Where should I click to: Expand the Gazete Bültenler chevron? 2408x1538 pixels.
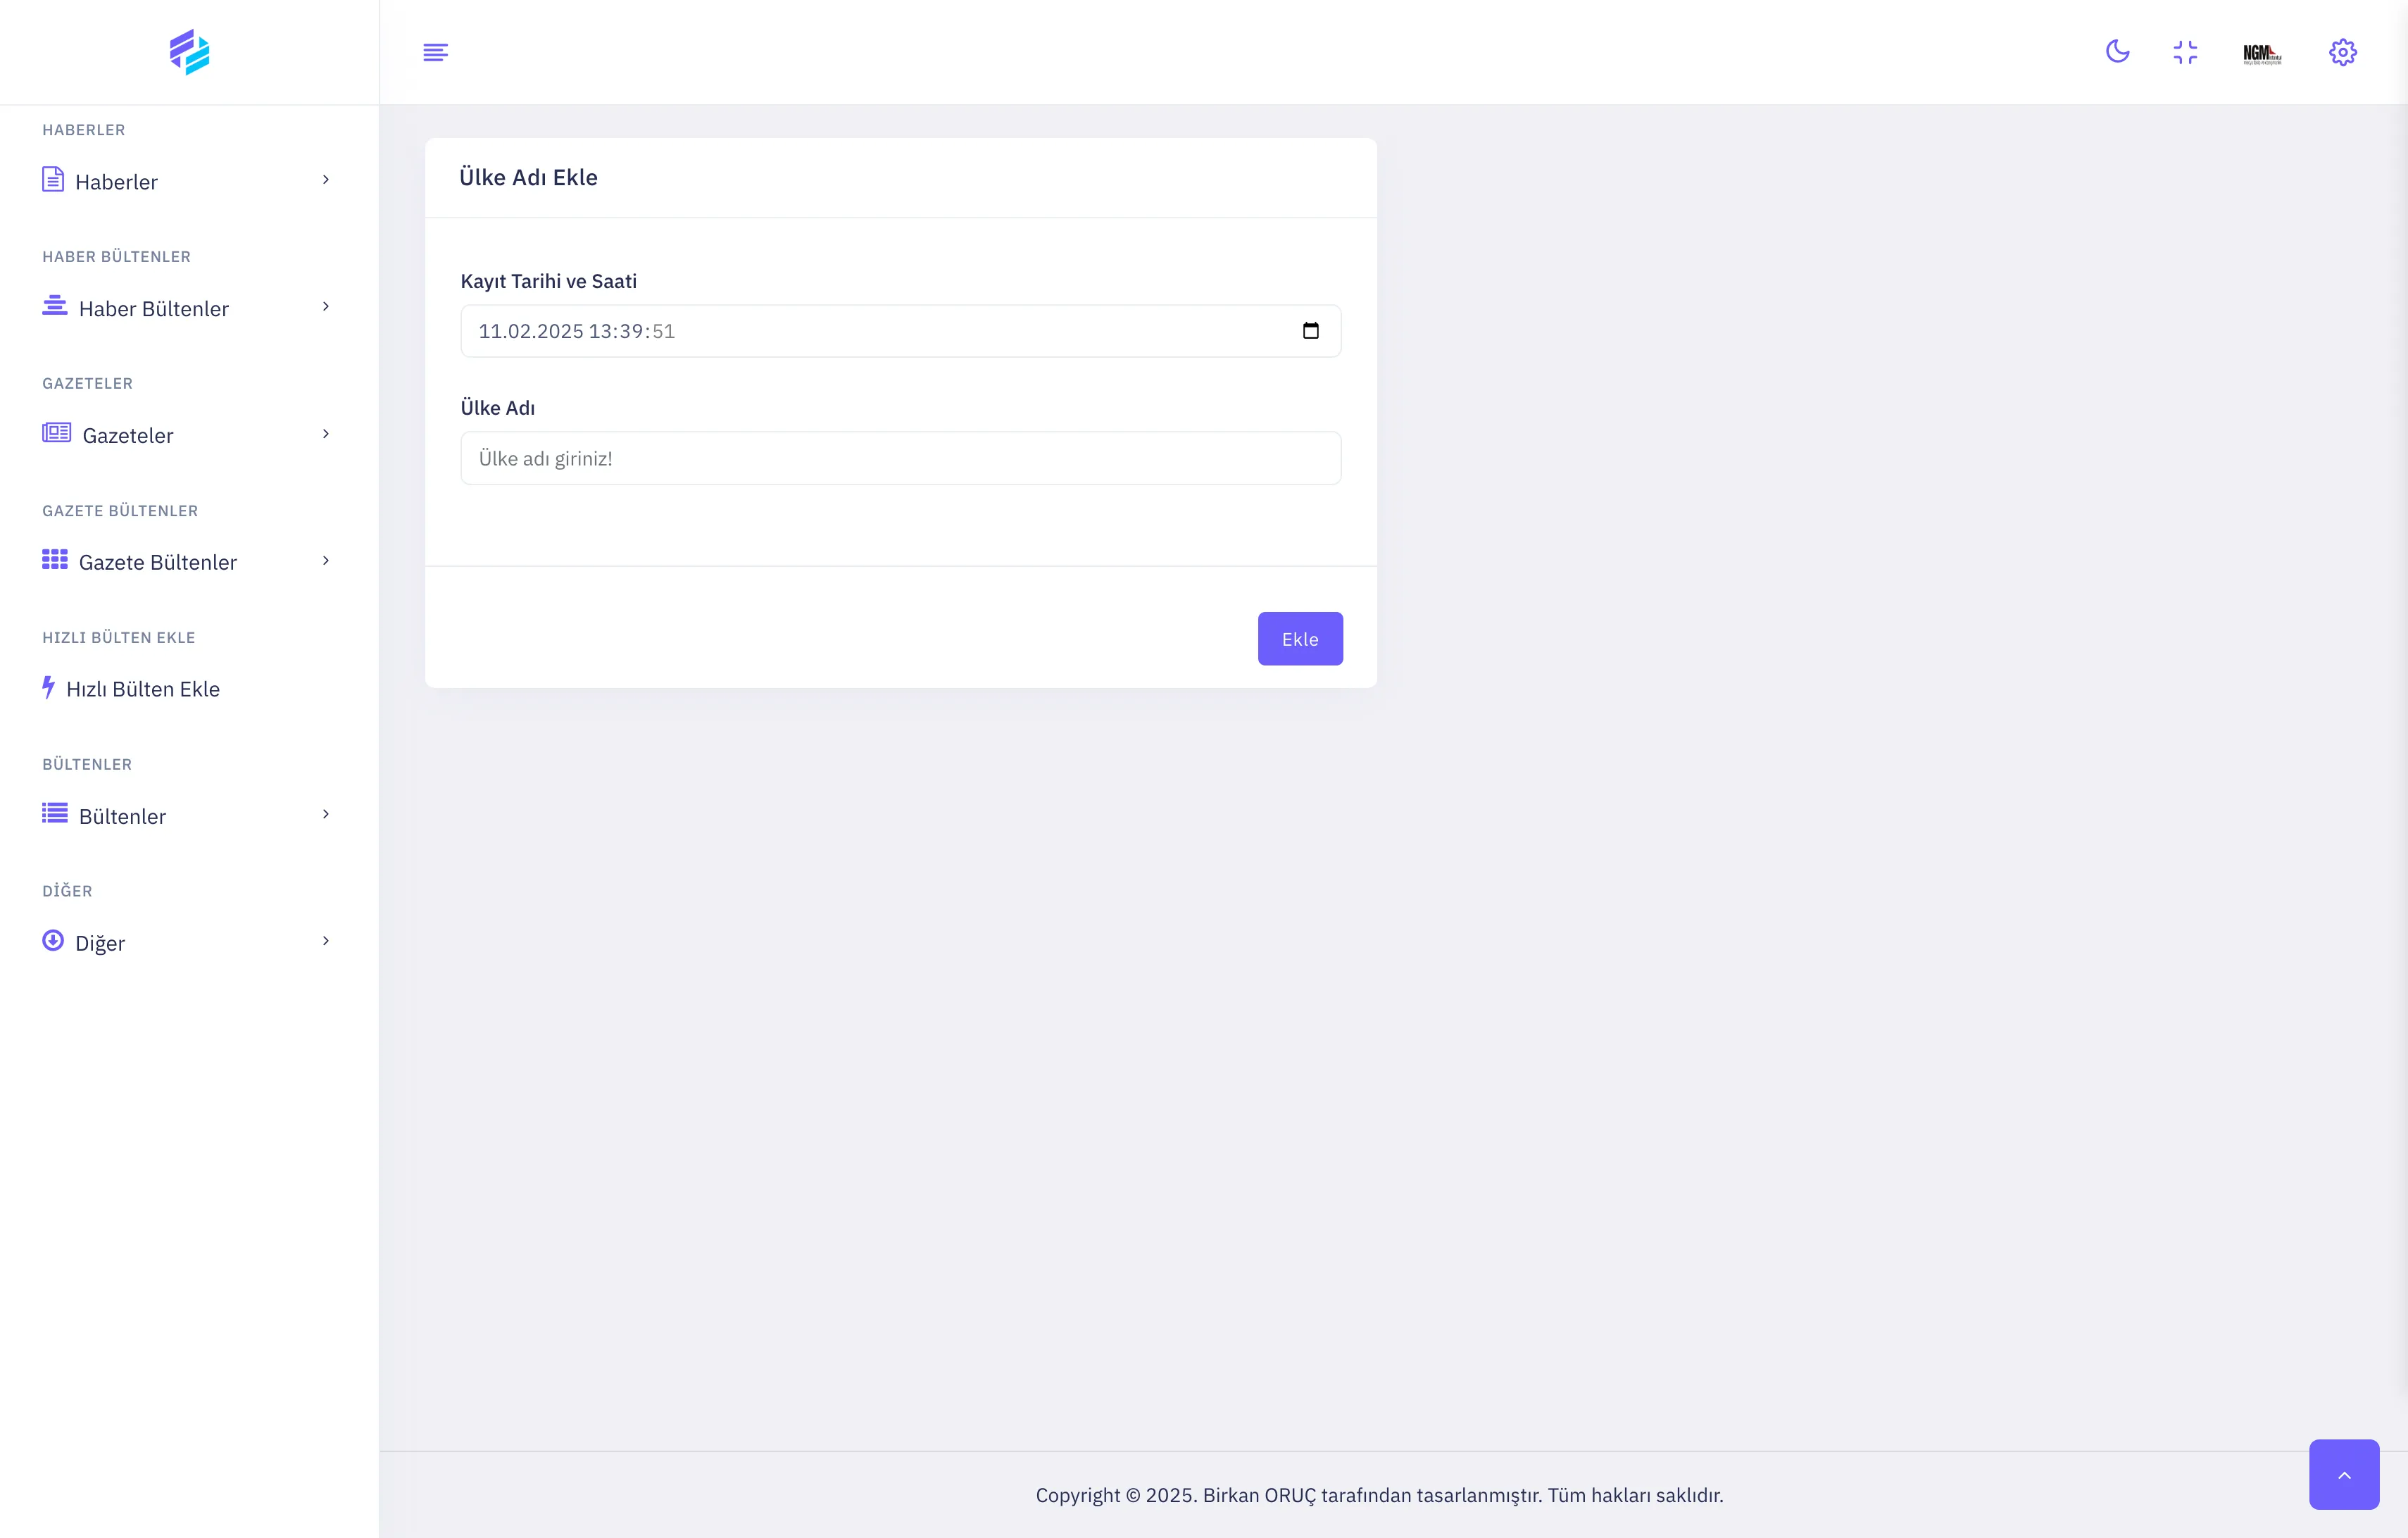[325, 561]
